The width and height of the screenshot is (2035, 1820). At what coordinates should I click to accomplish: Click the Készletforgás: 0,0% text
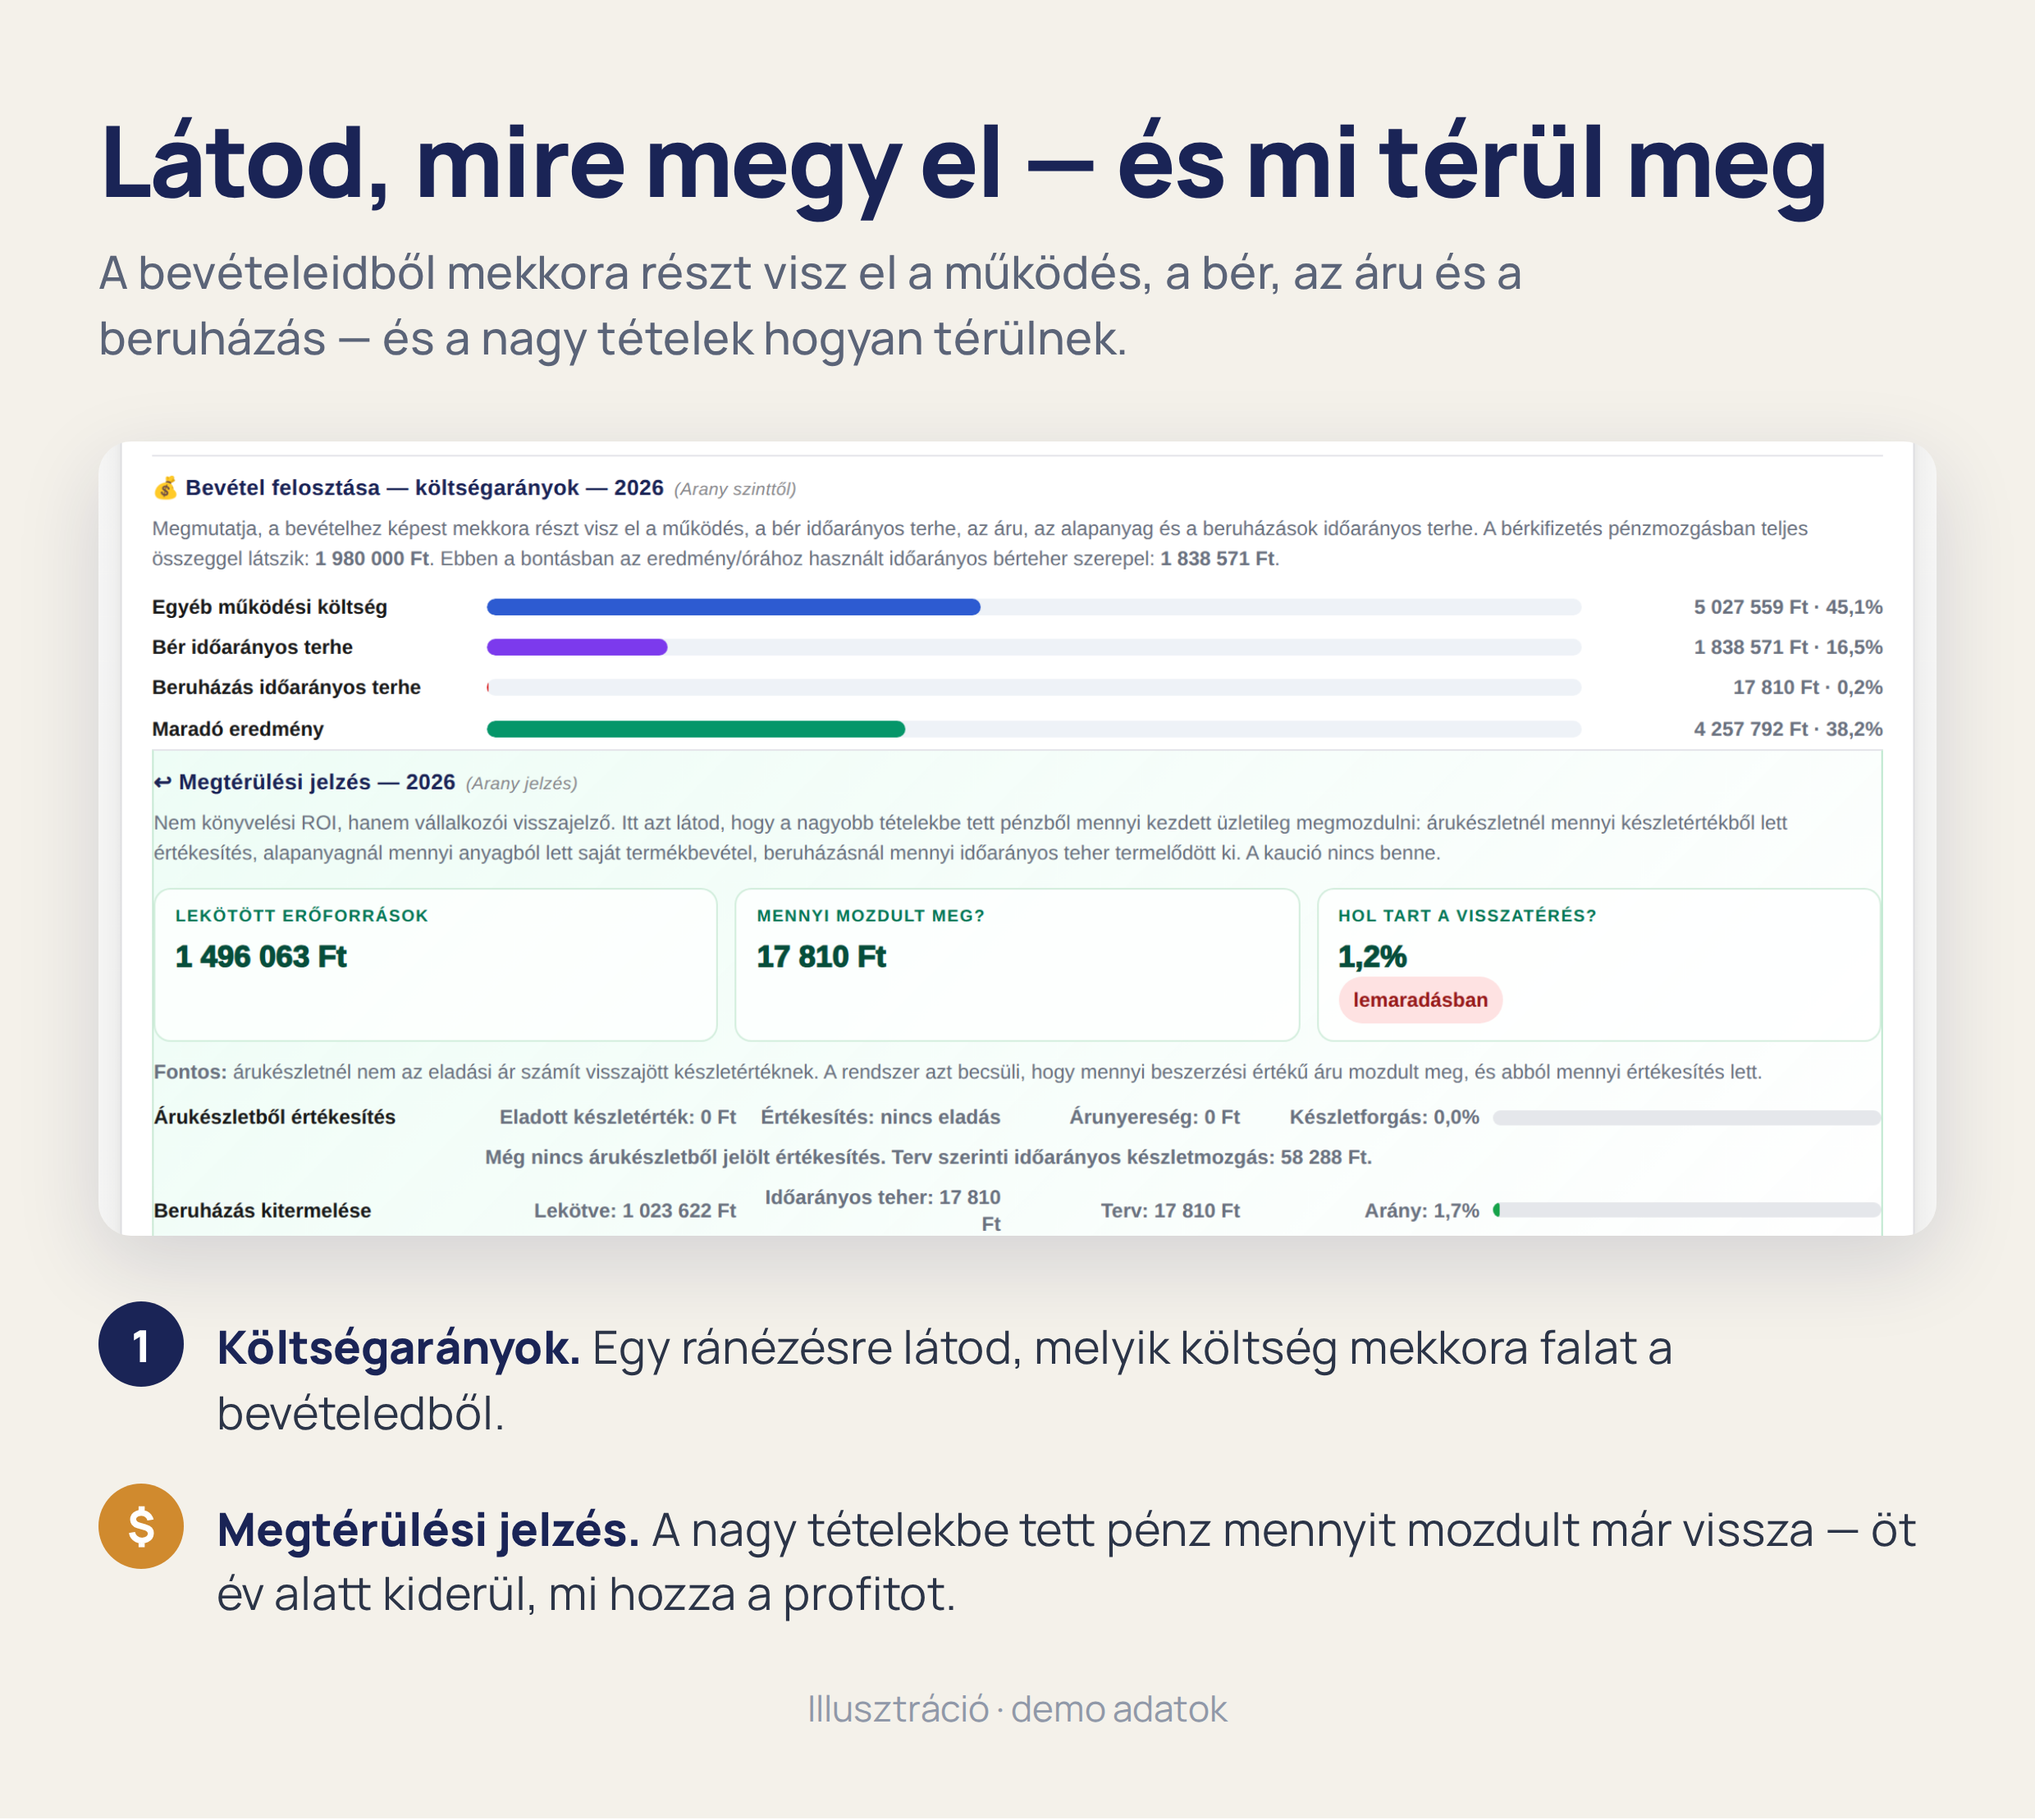click(x=1384, y=1117)
